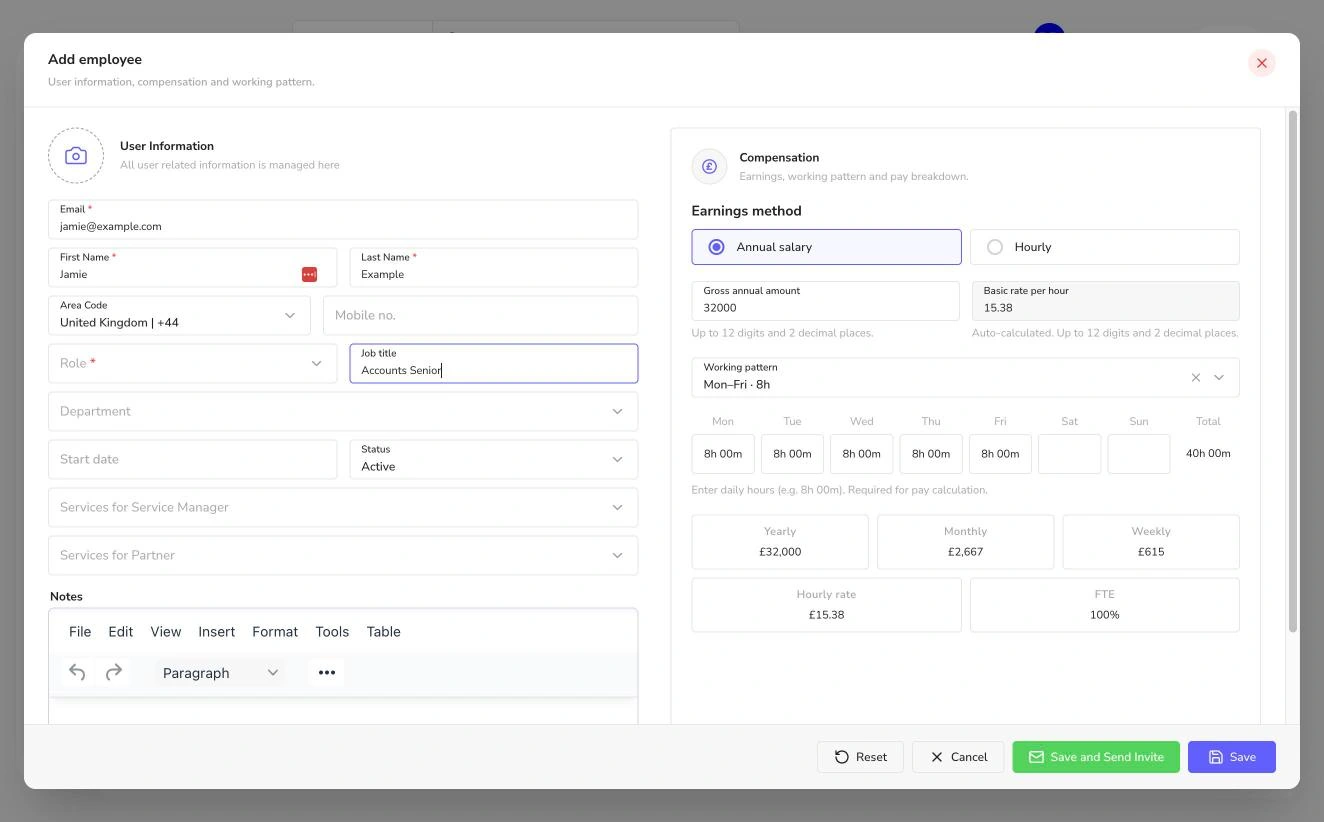Select the Hourly earnings method

pyautogui.click(x=1105, y=247)
